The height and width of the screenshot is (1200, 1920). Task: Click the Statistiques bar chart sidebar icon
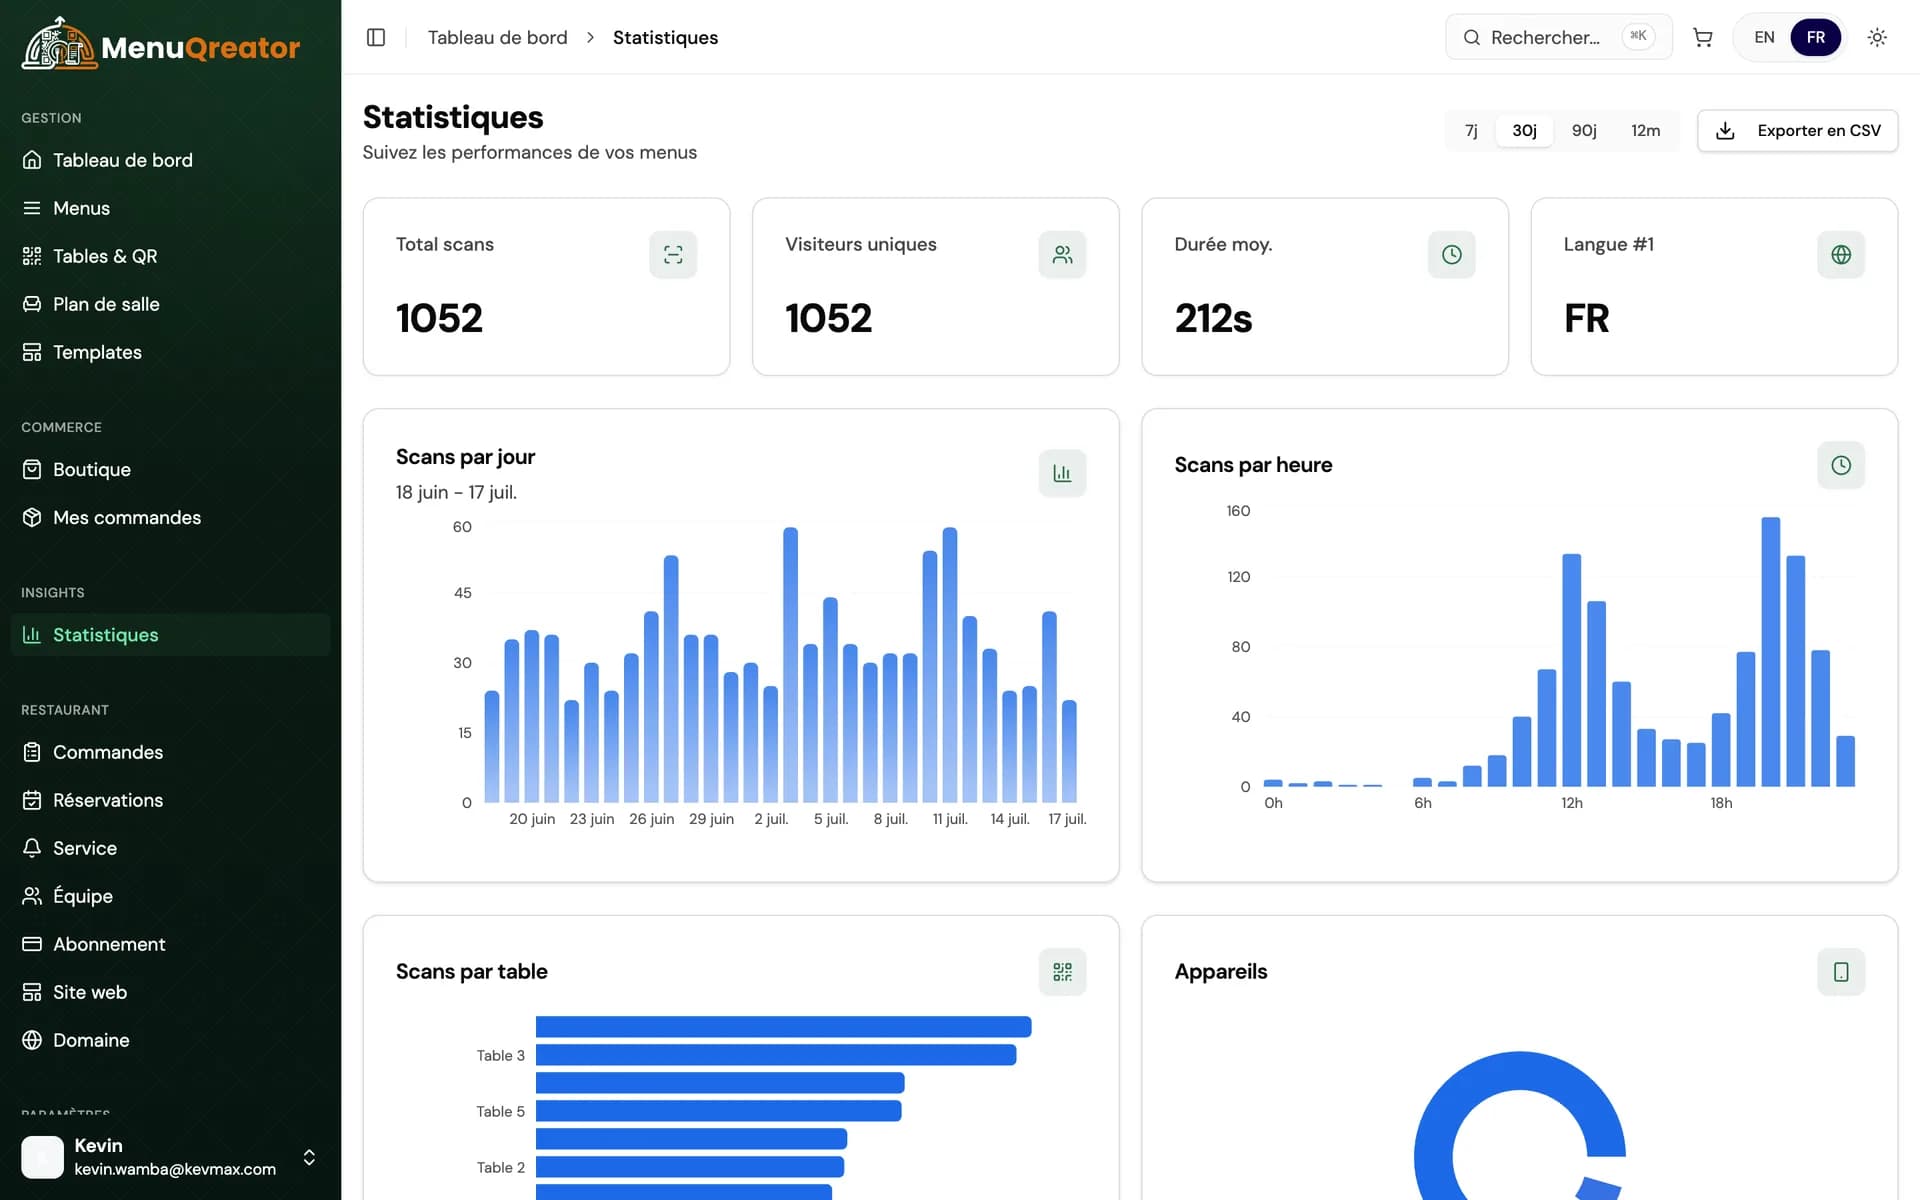32,635
